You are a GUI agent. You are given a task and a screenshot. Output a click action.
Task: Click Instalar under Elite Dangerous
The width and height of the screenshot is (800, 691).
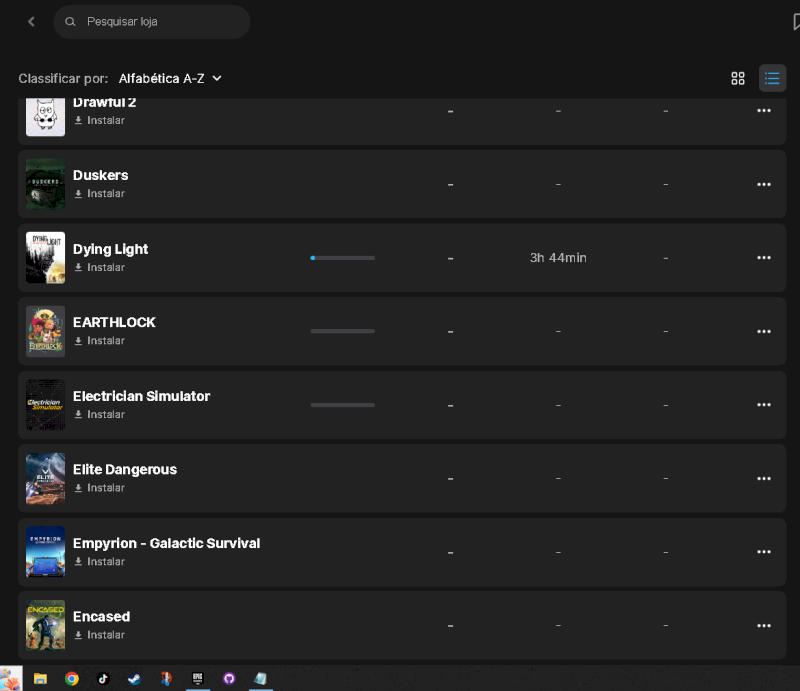point(99,488)
